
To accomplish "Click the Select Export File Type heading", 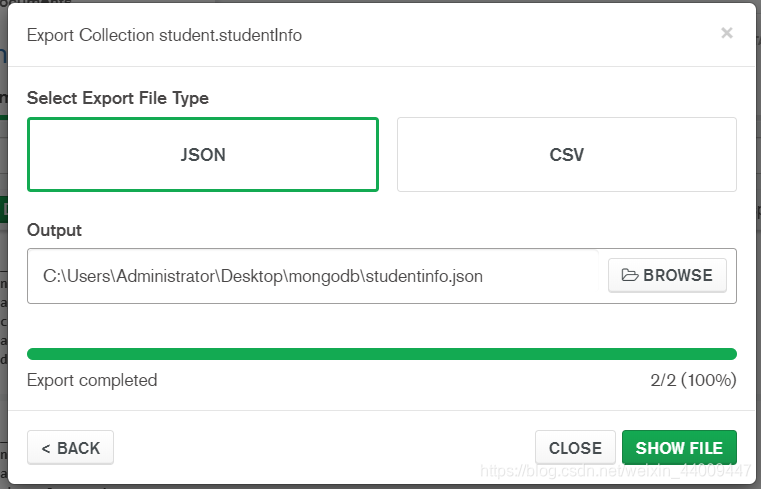I will 118,98.
